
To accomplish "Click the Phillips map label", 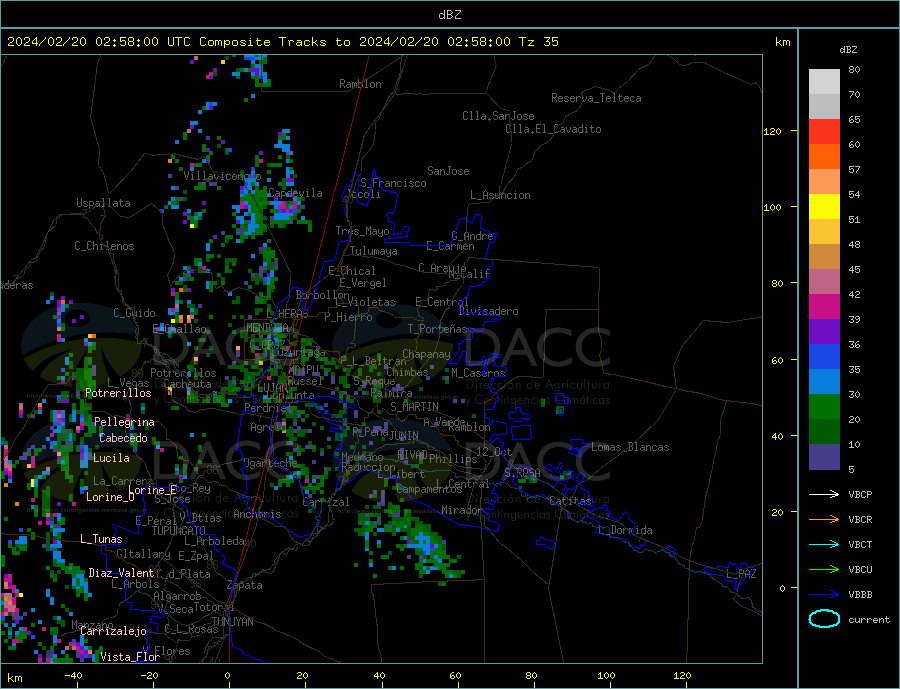I will [453, 459].
